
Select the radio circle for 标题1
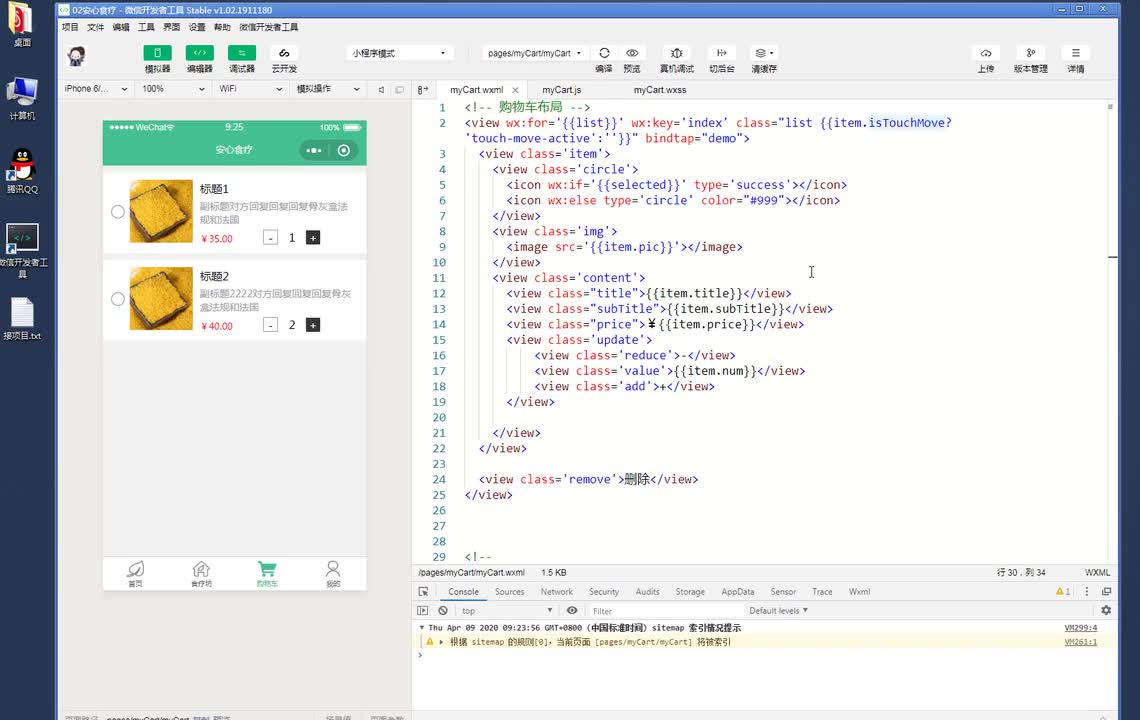tap(118, 212)
